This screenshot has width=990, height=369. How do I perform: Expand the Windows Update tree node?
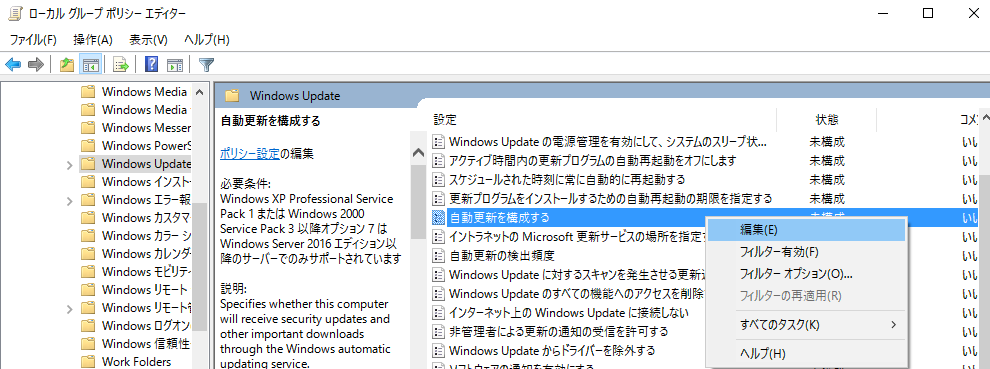[x=69, y=164]
